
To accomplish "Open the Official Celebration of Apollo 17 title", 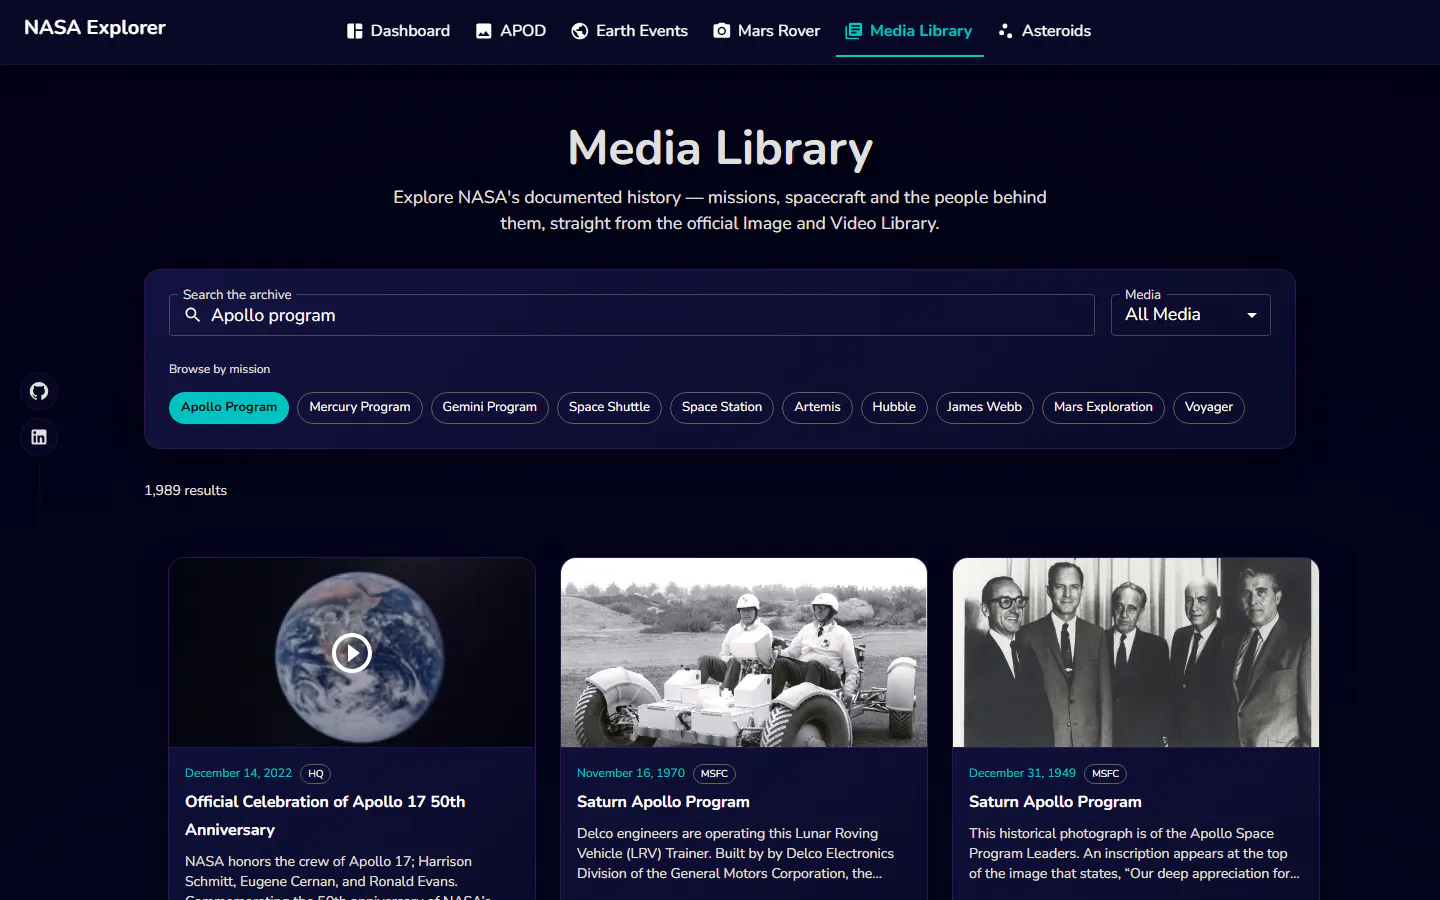I will coord(325,816).
